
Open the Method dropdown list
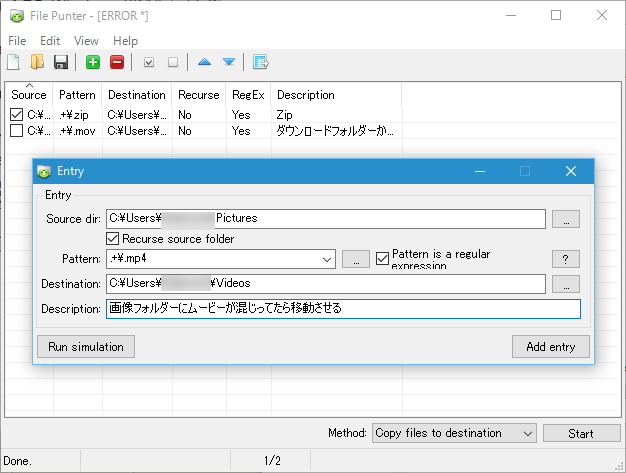[454, 433]
